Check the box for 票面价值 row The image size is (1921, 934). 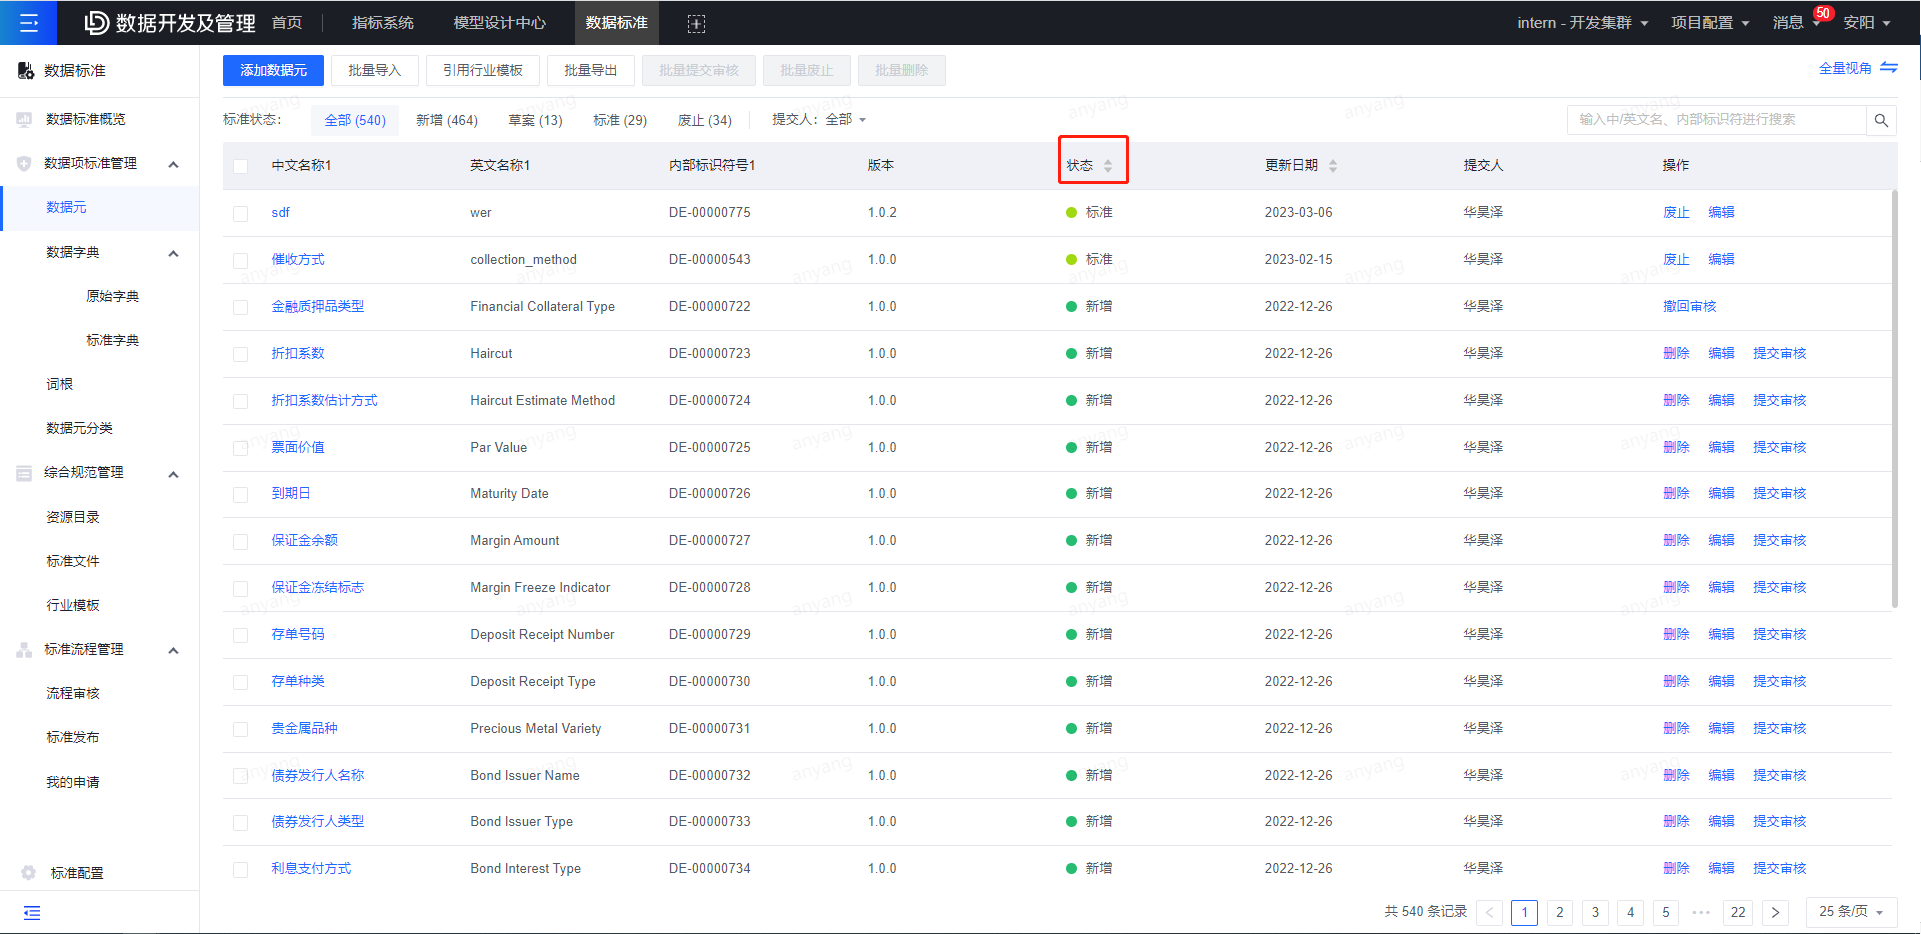click(x=241, y=448)
